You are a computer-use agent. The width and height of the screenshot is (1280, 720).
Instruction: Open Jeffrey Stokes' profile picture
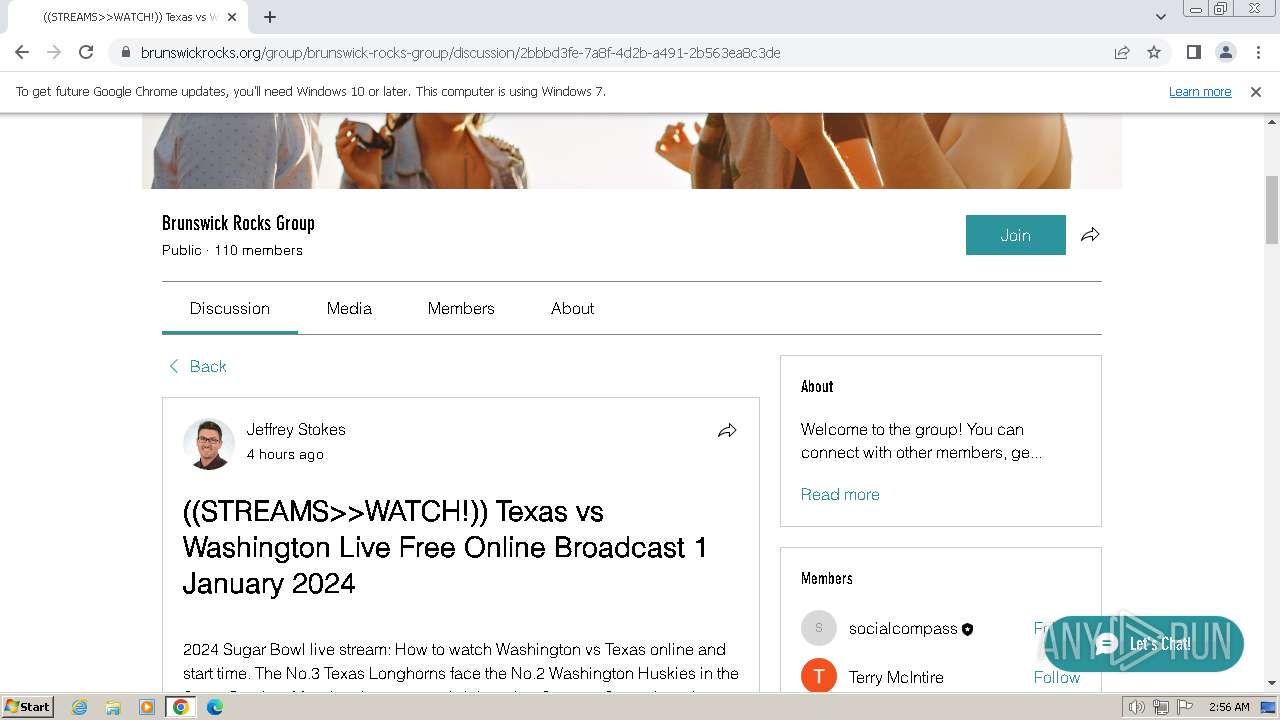point(209,443)
